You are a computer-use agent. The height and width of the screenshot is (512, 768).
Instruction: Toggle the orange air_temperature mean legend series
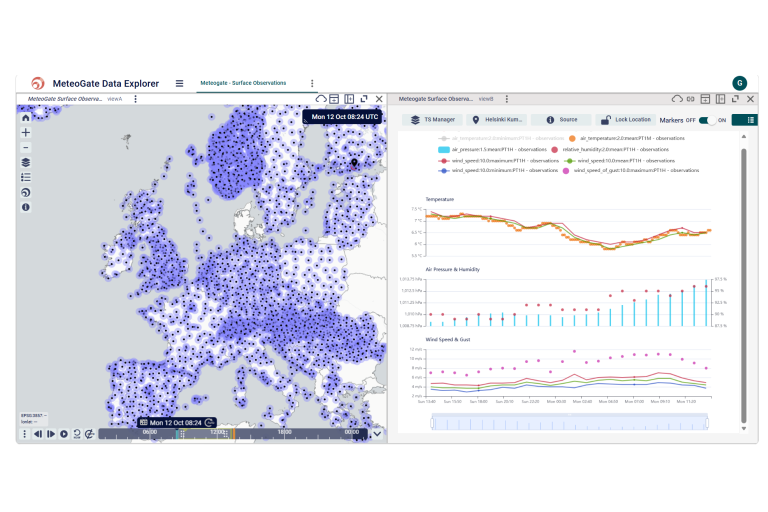(x=626, y=138)
